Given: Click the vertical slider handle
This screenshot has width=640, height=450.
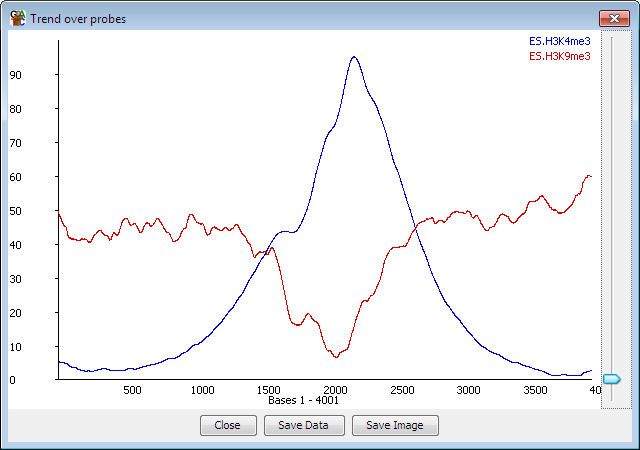Looking at the screenshot, I should click(x=612, y=379).
